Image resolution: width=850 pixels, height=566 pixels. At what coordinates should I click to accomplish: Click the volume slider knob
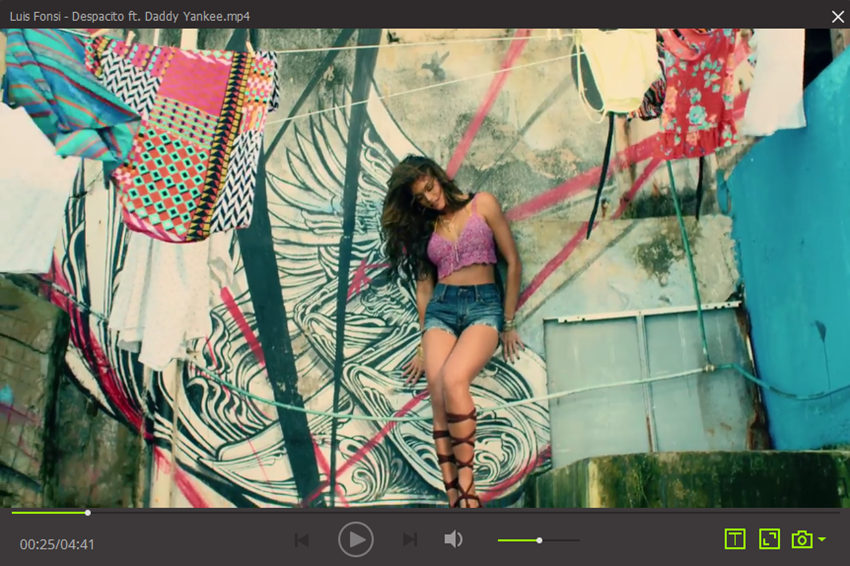coord(539,540)
